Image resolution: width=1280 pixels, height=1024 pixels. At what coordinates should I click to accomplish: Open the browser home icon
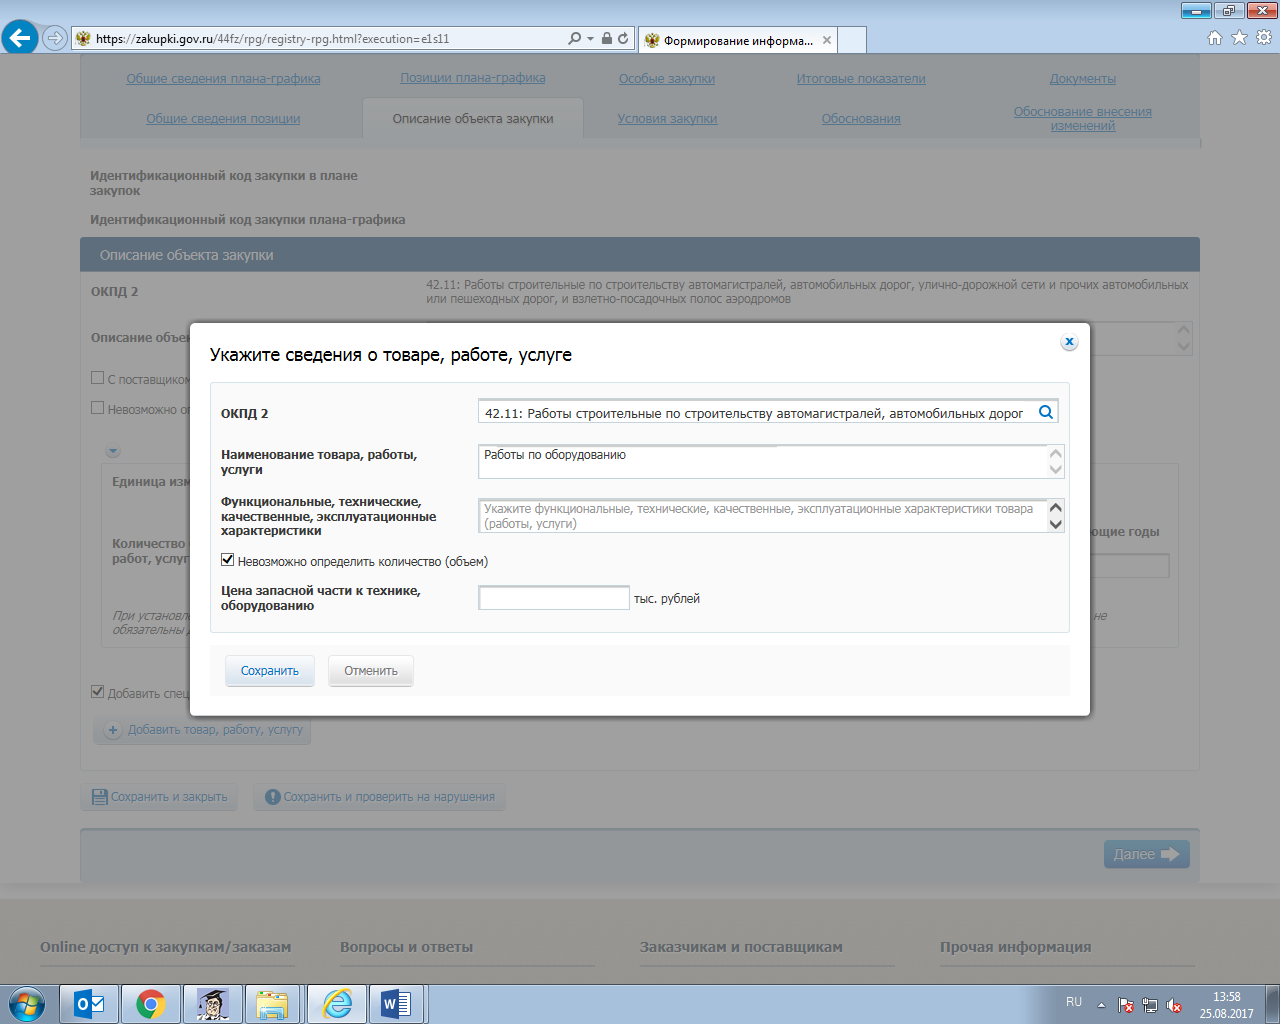tap(1215, 38)
